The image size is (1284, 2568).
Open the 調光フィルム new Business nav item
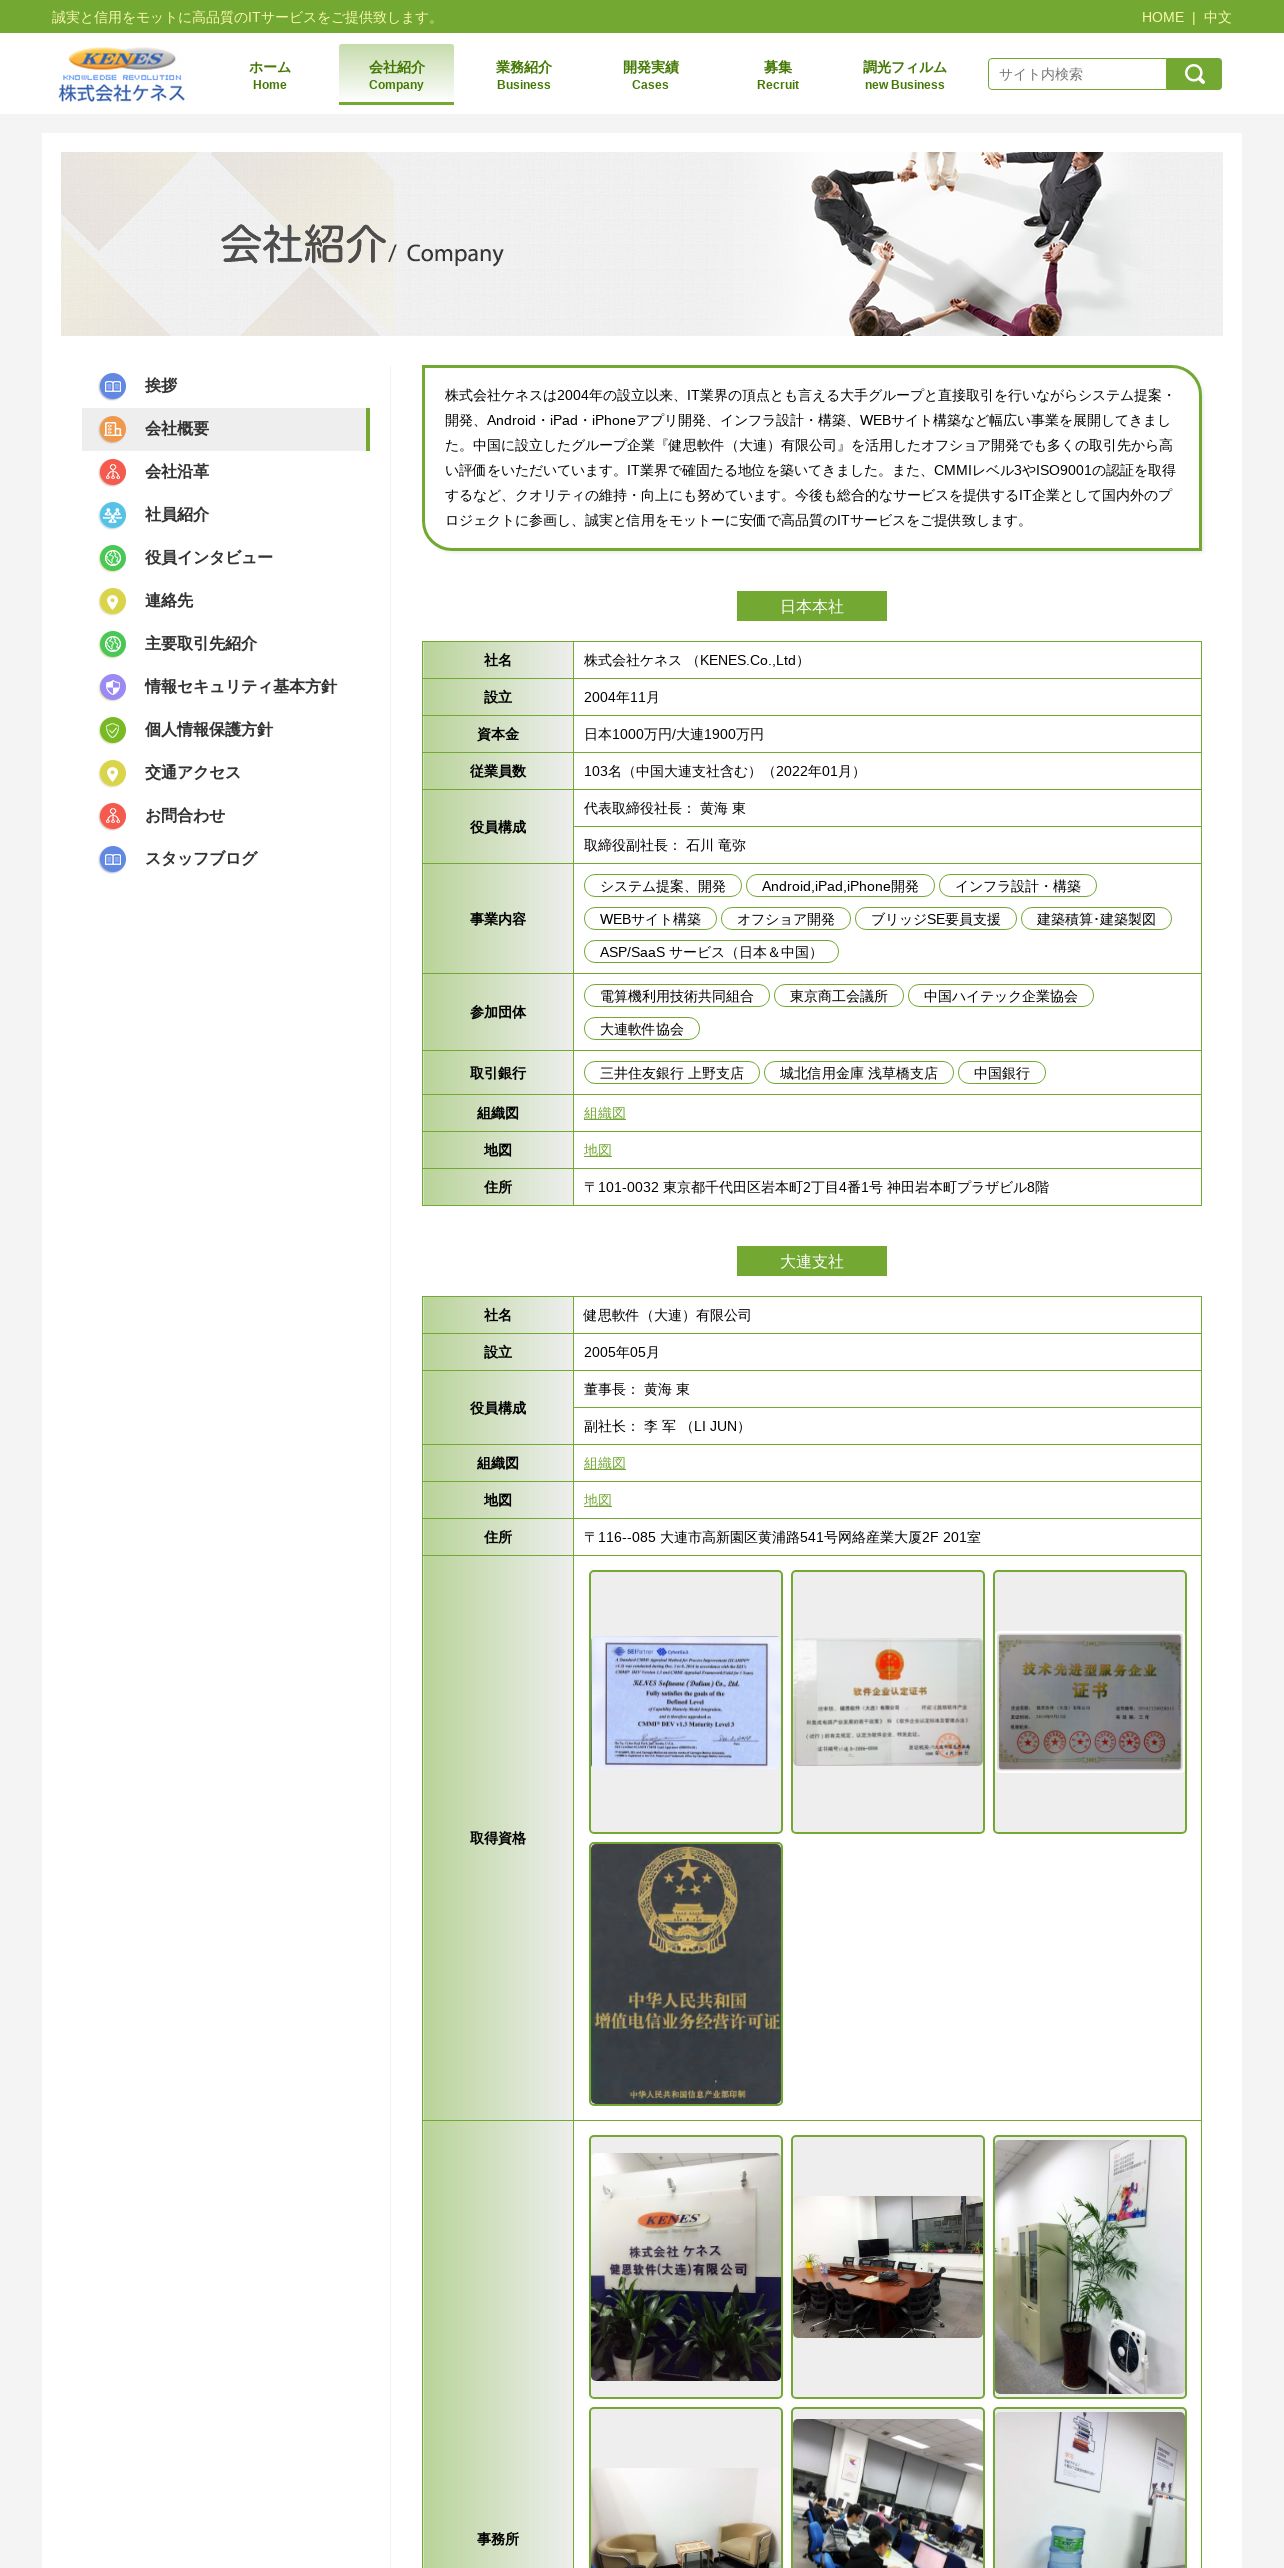[x=904, y=75]
